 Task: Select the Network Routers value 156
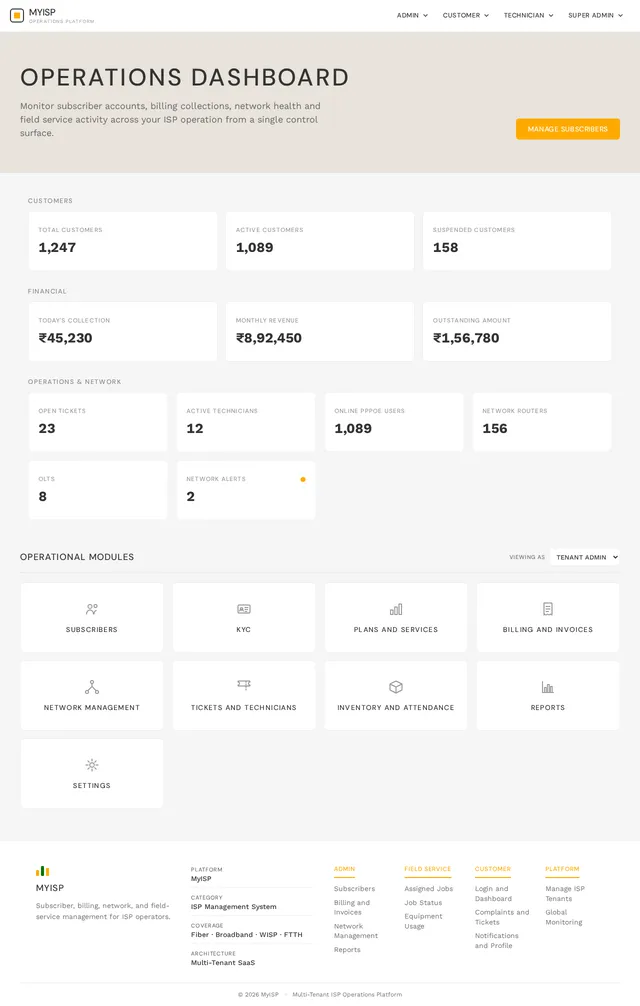495,429
